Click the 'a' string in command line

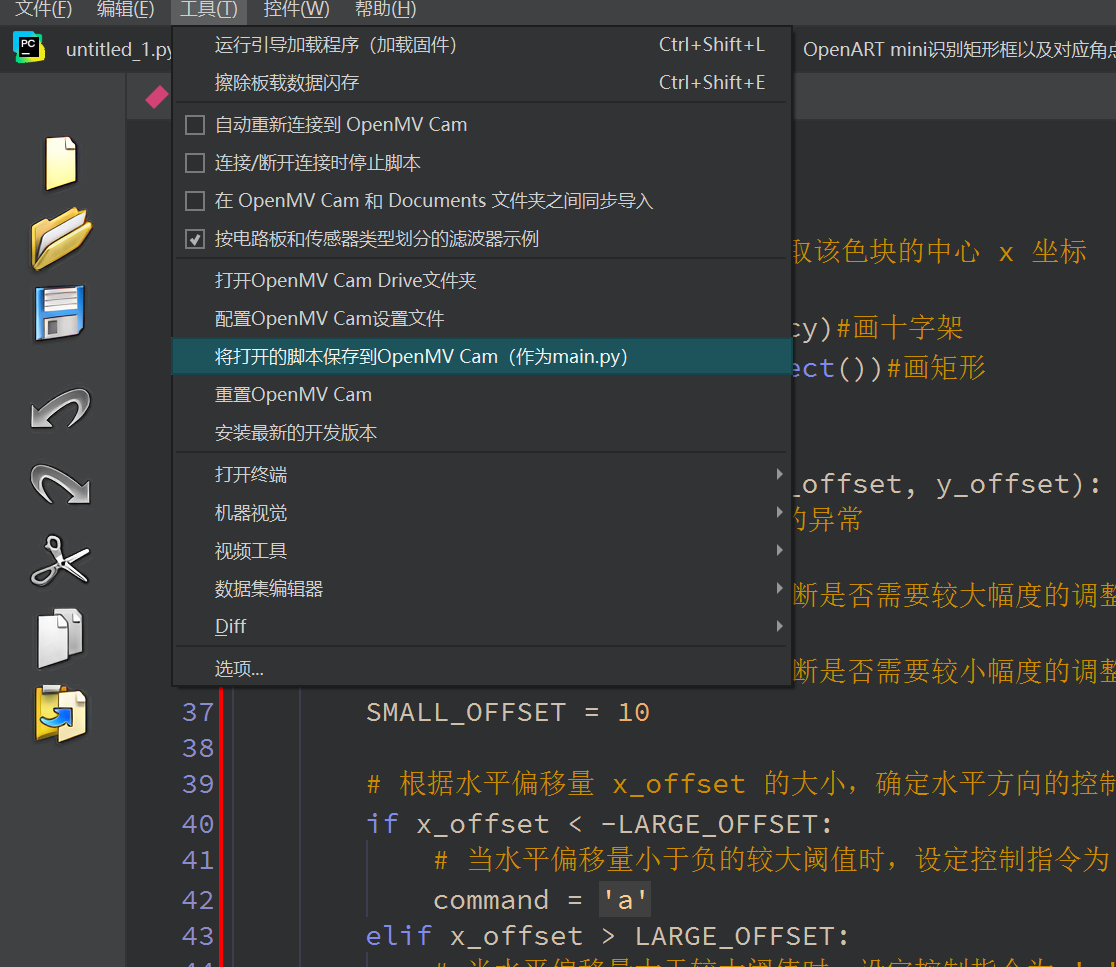625,900
